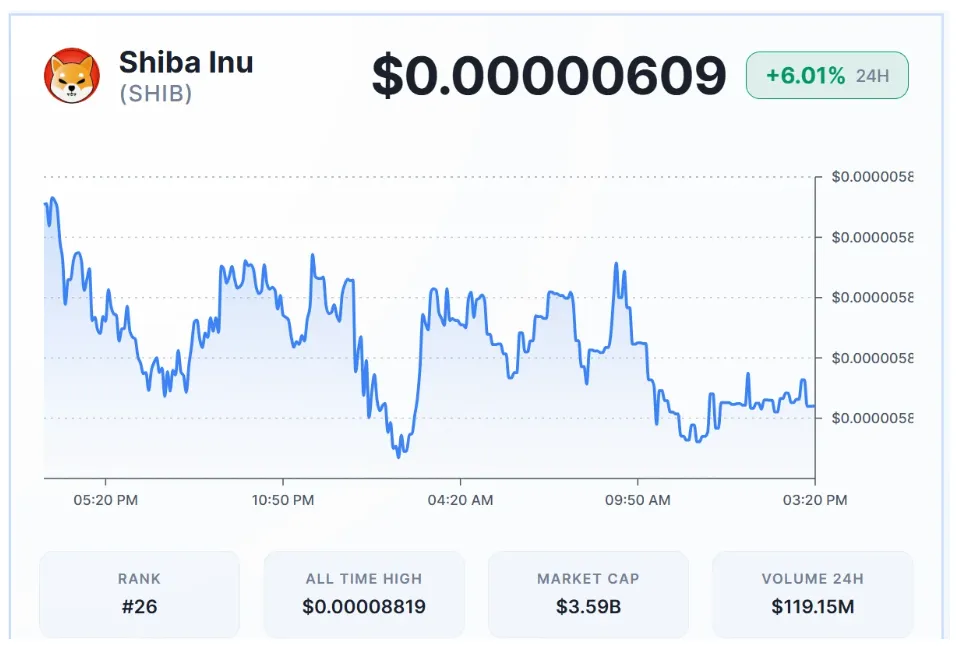Click the $0.00008819 all-time-high value
The width and height of the screenshot is (964, 652).
tap(364, 606)
